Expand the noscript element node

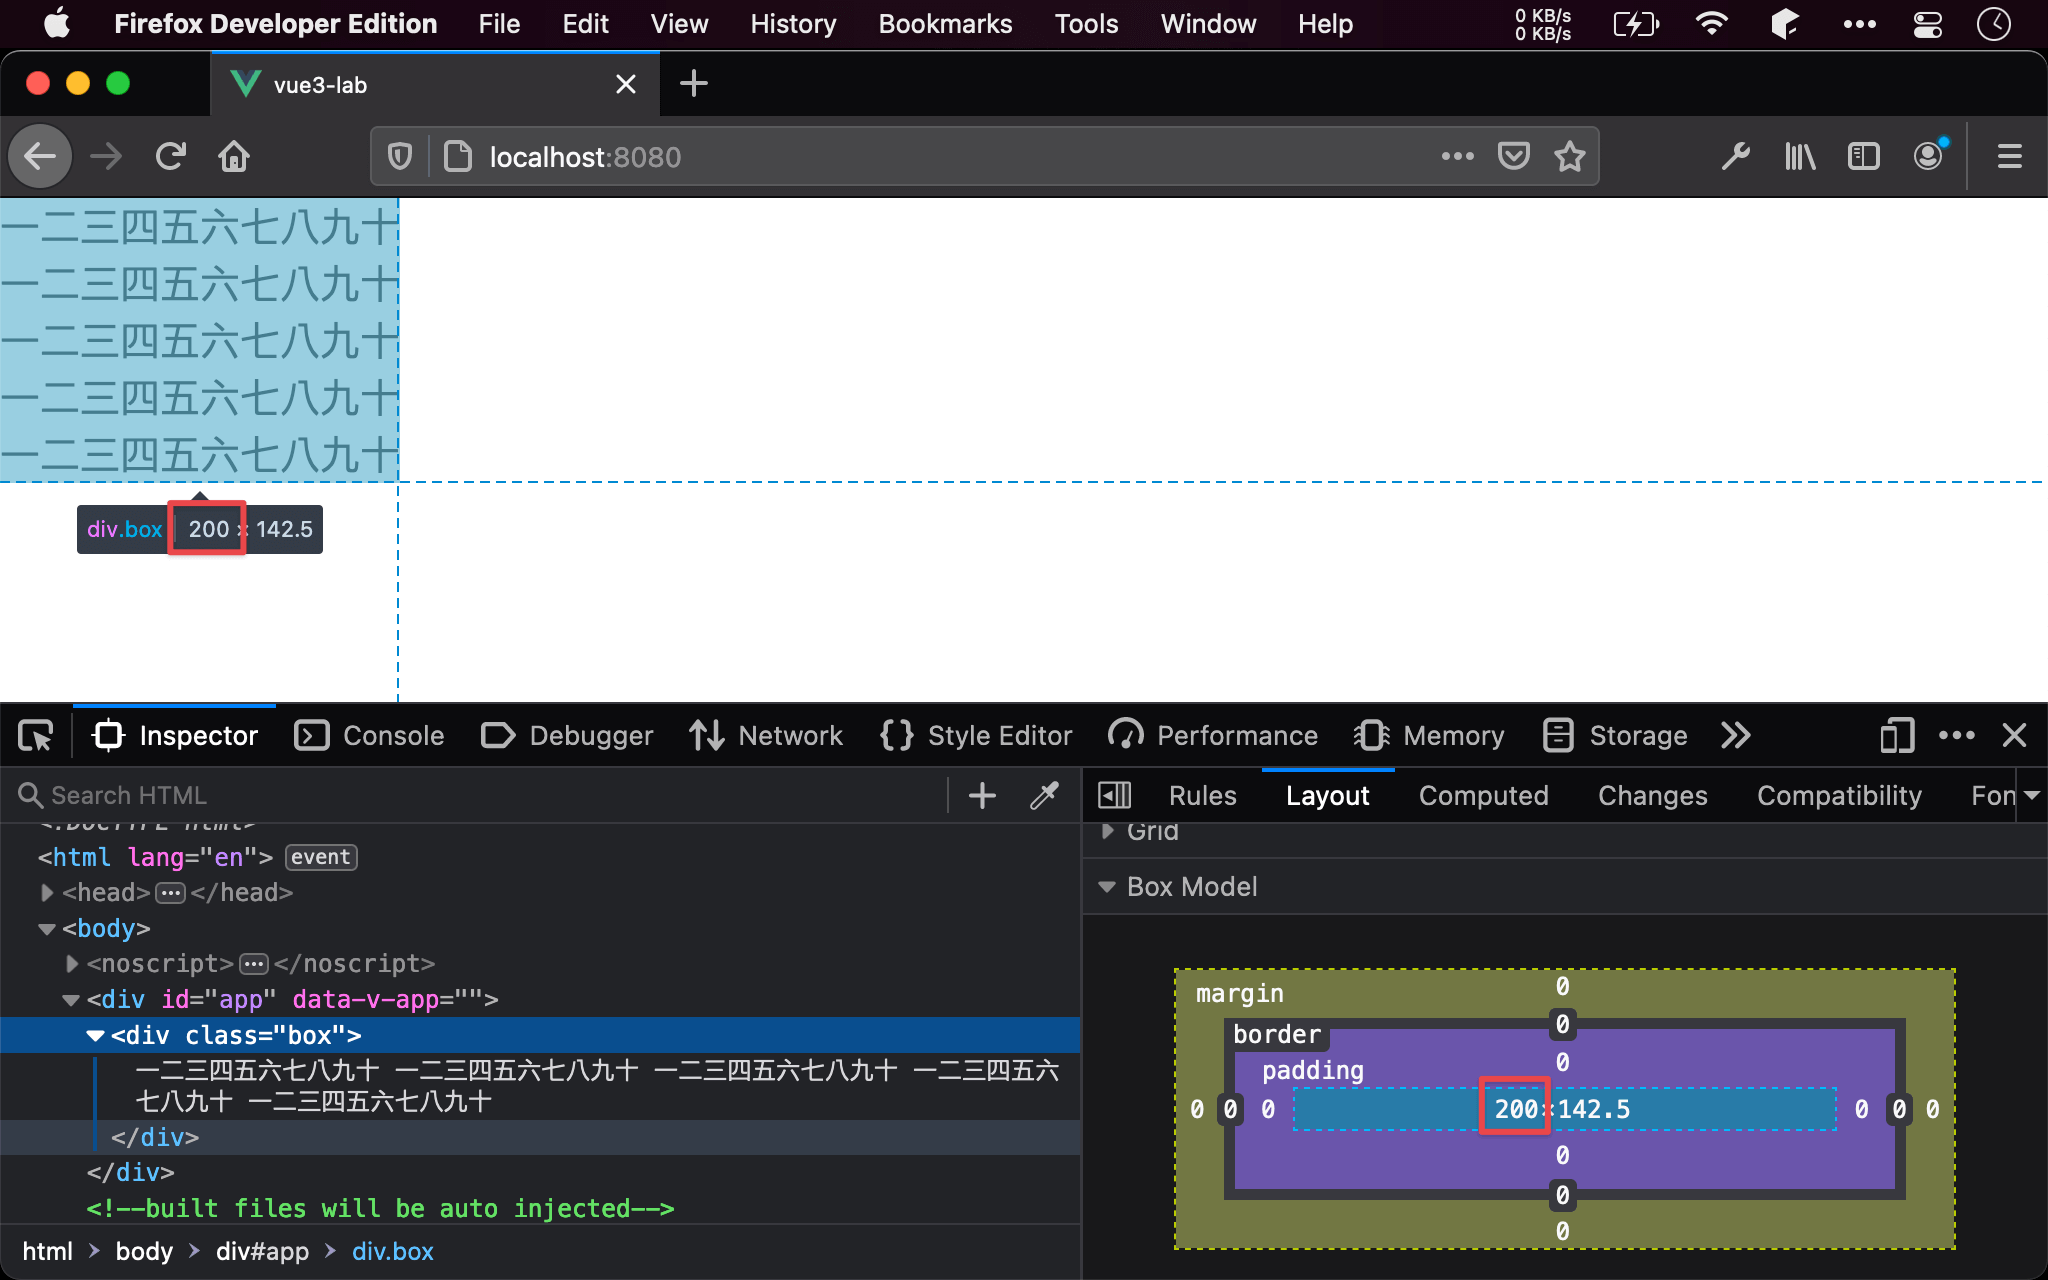click(71, 964)
